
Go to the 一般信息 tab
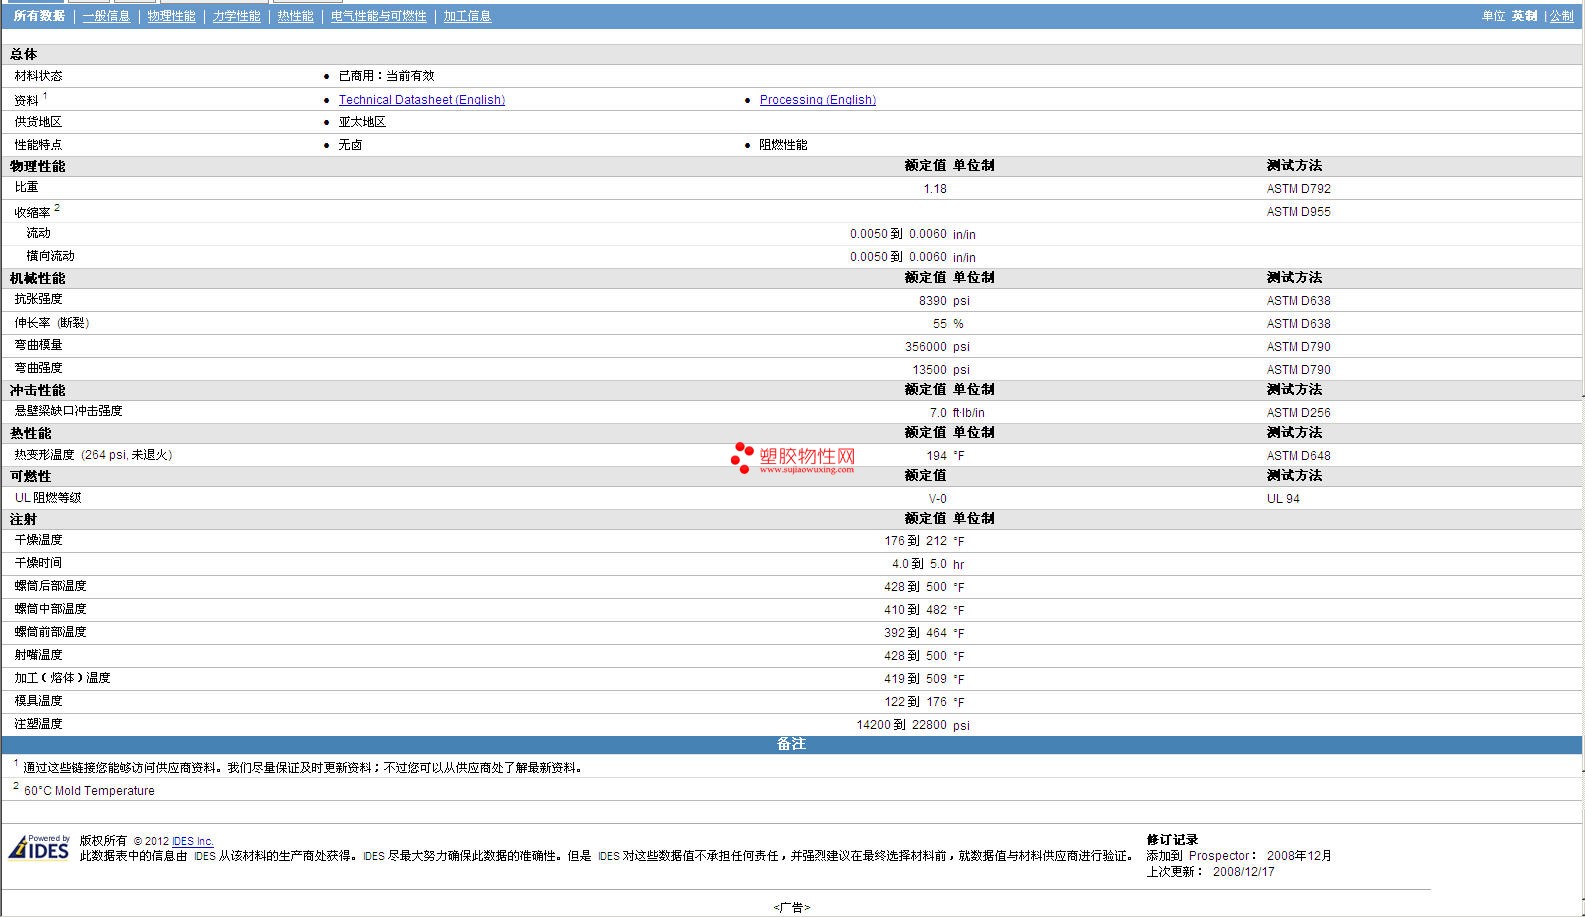[x=106, y=16]
